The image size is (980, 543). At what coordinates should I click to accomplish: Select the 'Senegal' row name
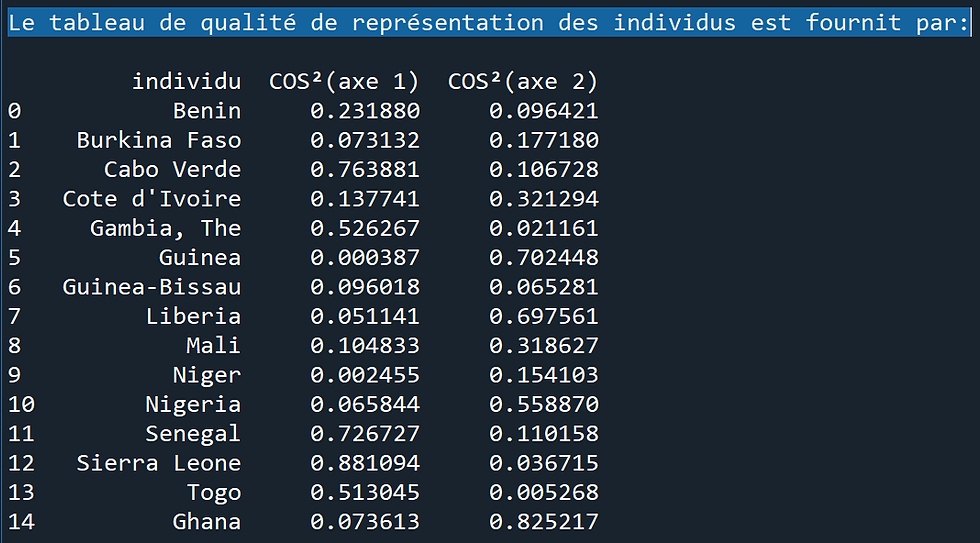pos(193,434)
